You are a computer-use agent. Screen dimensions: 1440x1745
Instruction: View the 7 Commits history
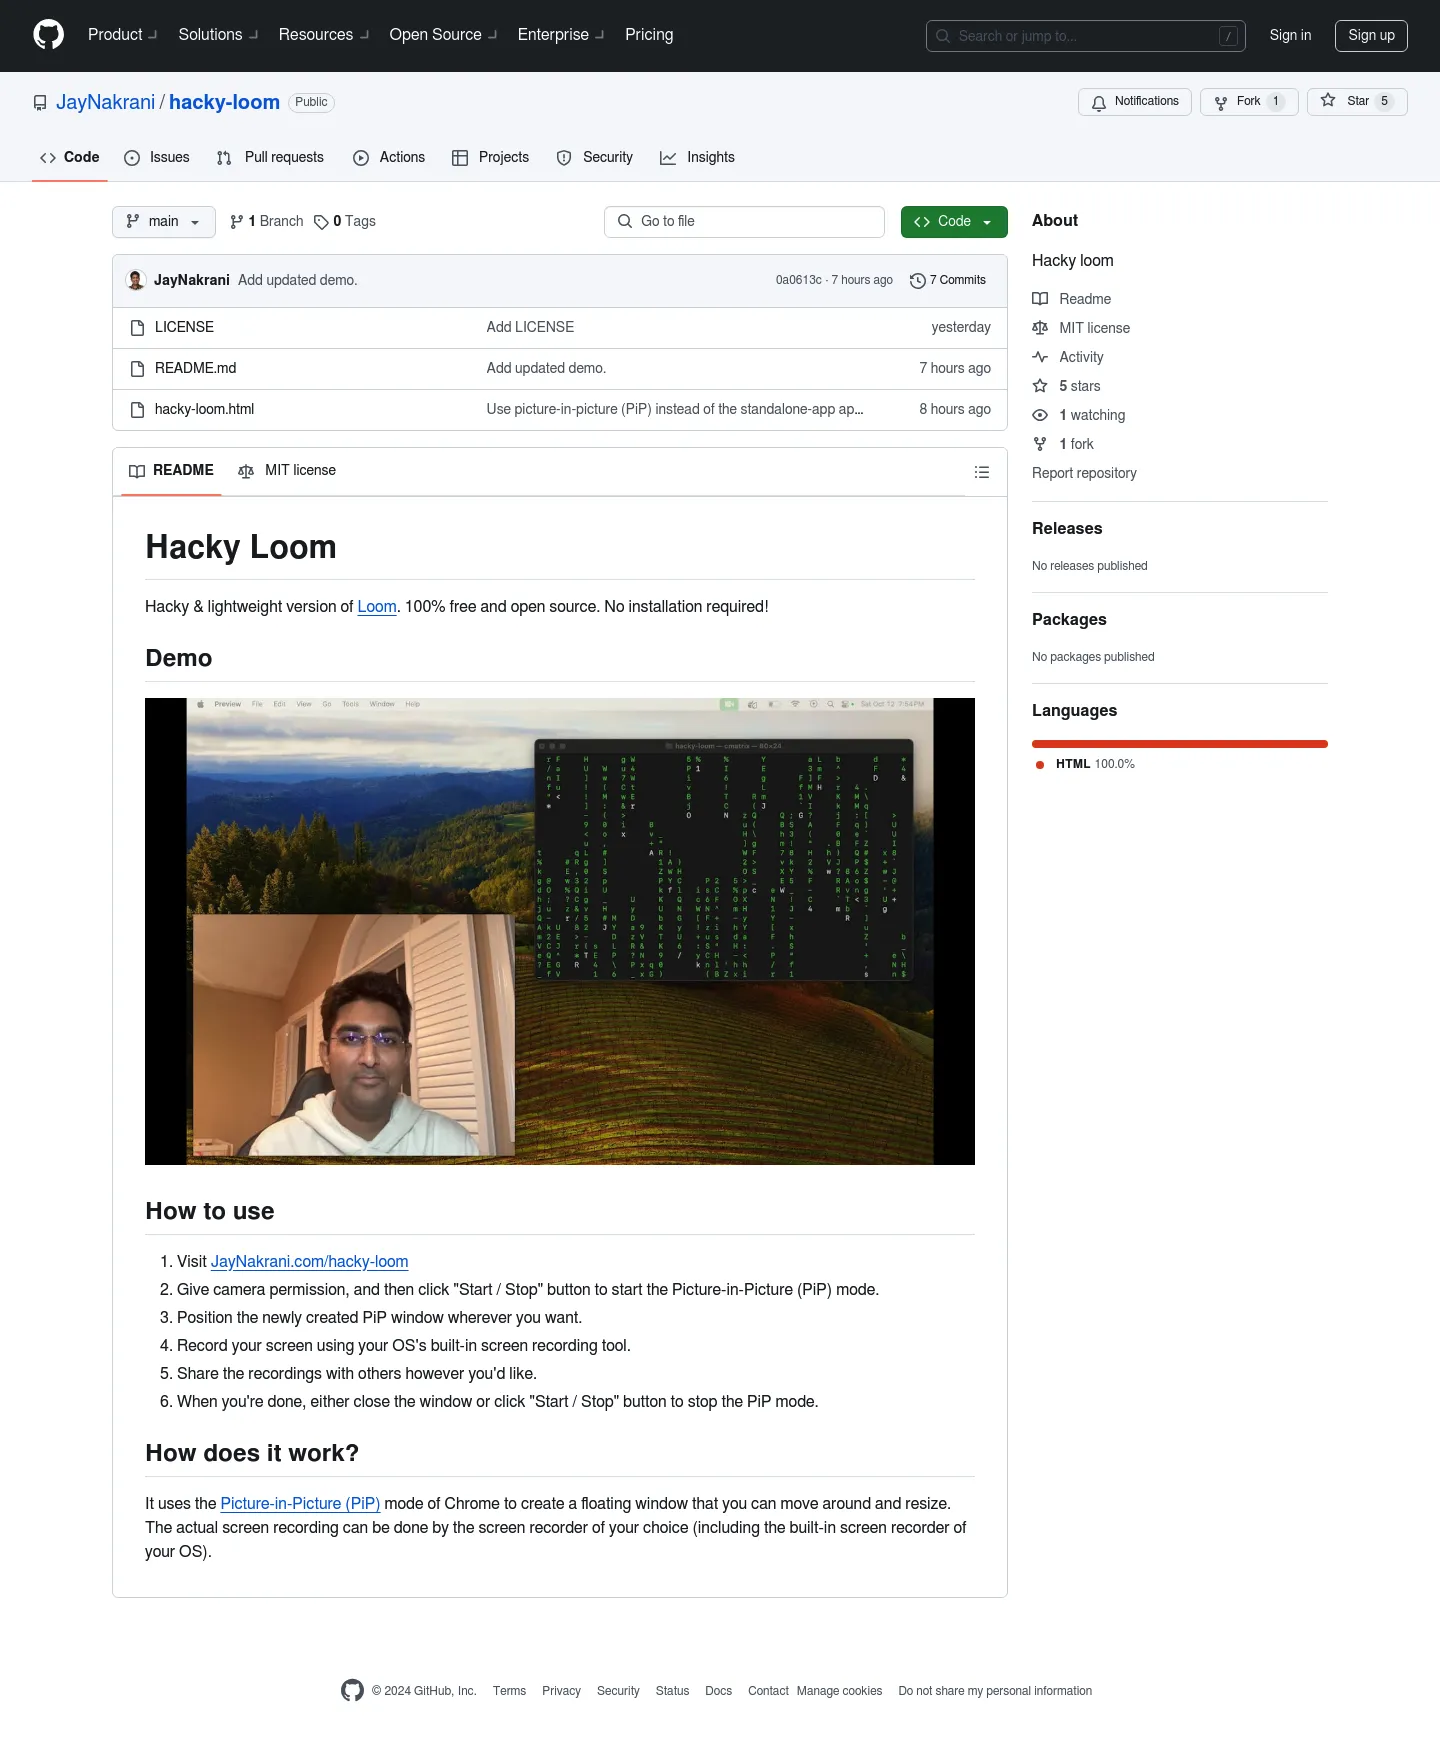948,280
